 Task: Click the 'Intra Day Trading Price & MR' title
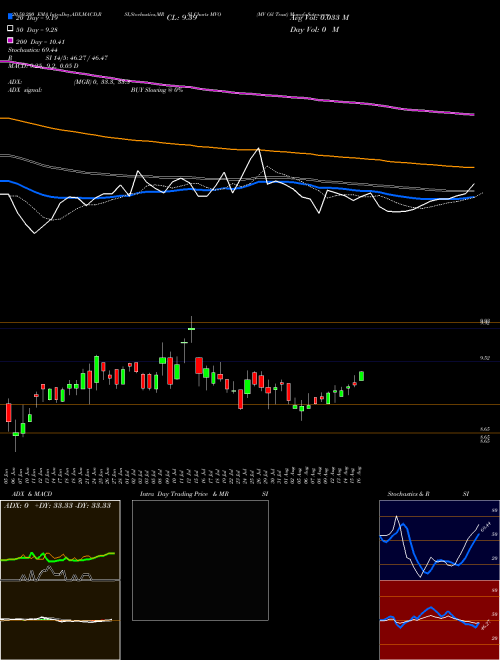click(x=184, y=494)
